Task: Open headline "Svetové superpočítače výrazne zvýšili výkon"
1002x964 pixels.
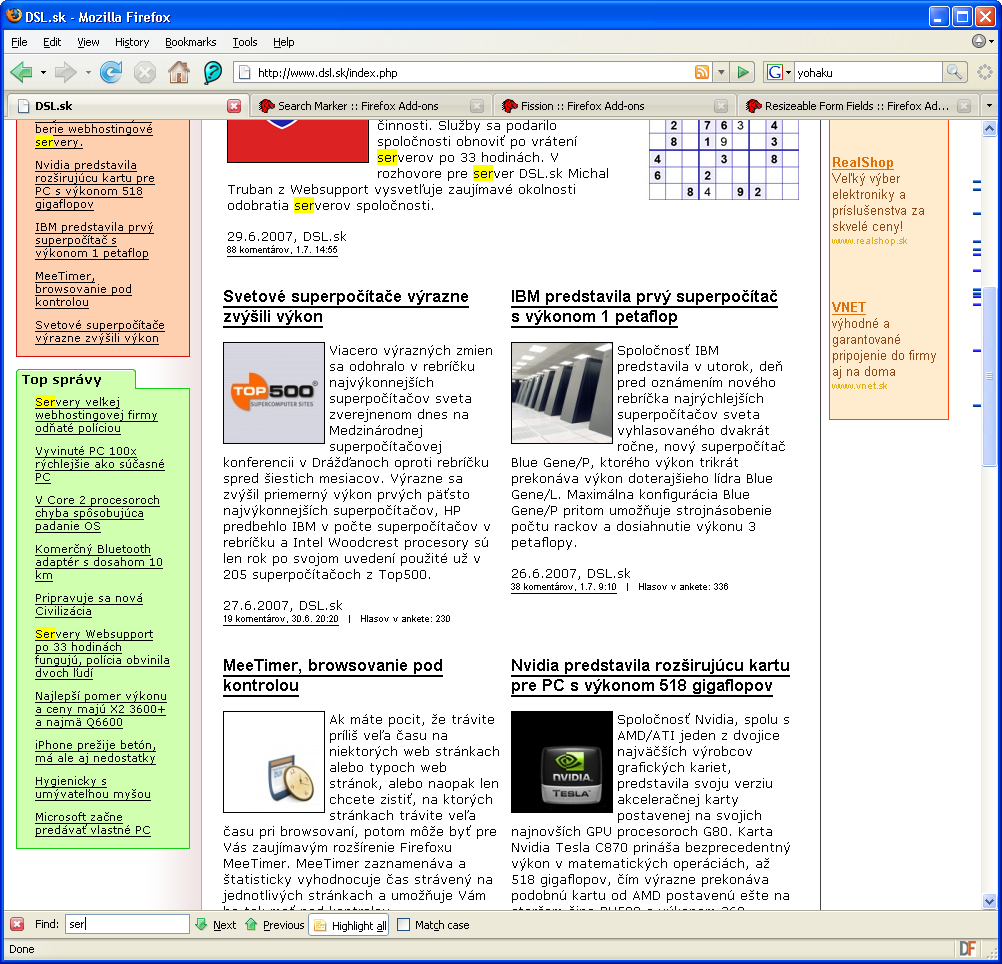Action: tap(346, 307)
